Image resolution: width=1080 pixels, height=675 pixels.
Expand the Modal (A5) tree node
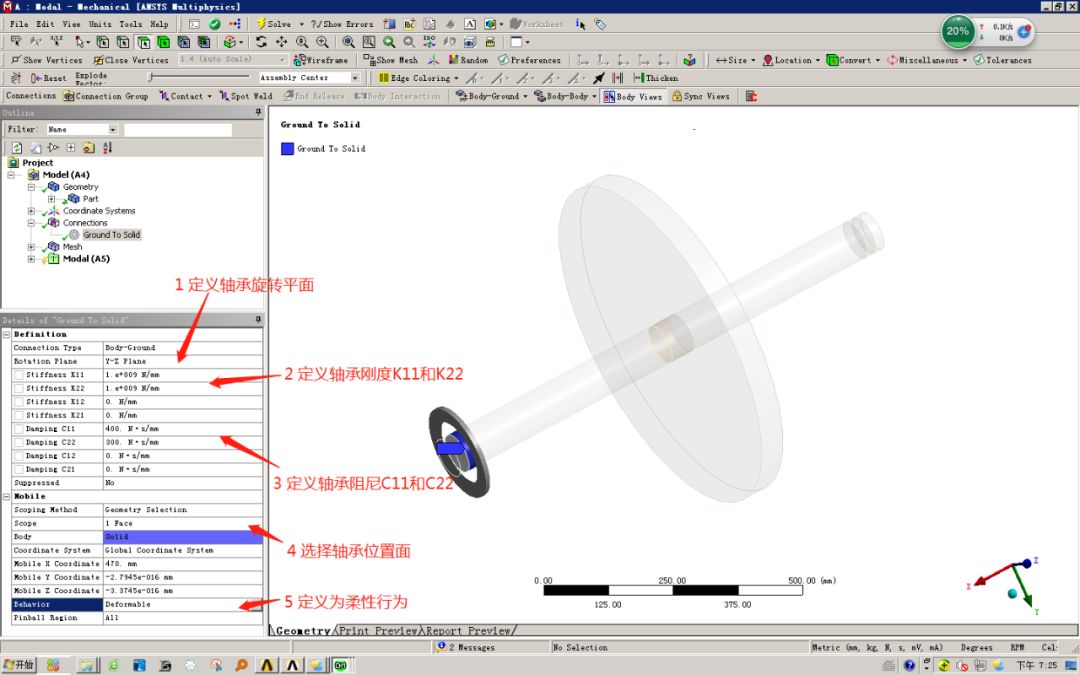point(30,258)
